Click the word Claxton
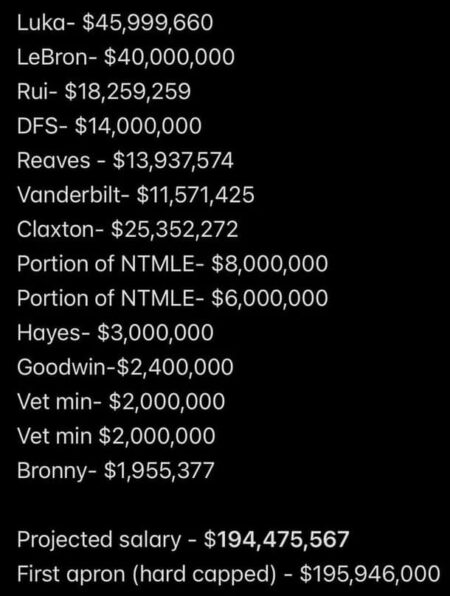 (x=55, y=230)
